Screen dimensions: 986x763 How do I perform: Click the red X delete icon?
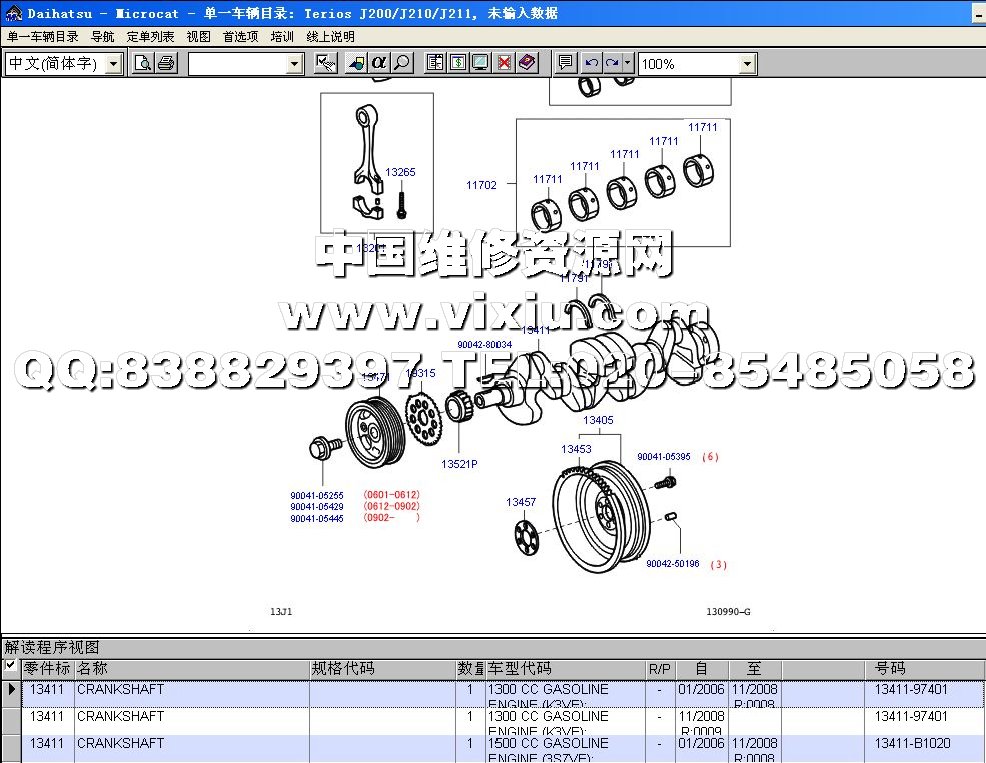(504, 63)
